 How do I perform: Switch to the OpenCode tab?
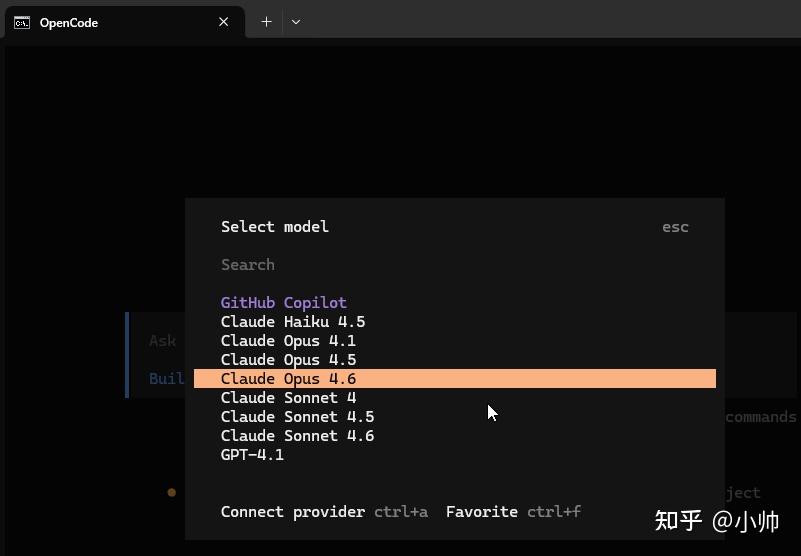point(125,22)
